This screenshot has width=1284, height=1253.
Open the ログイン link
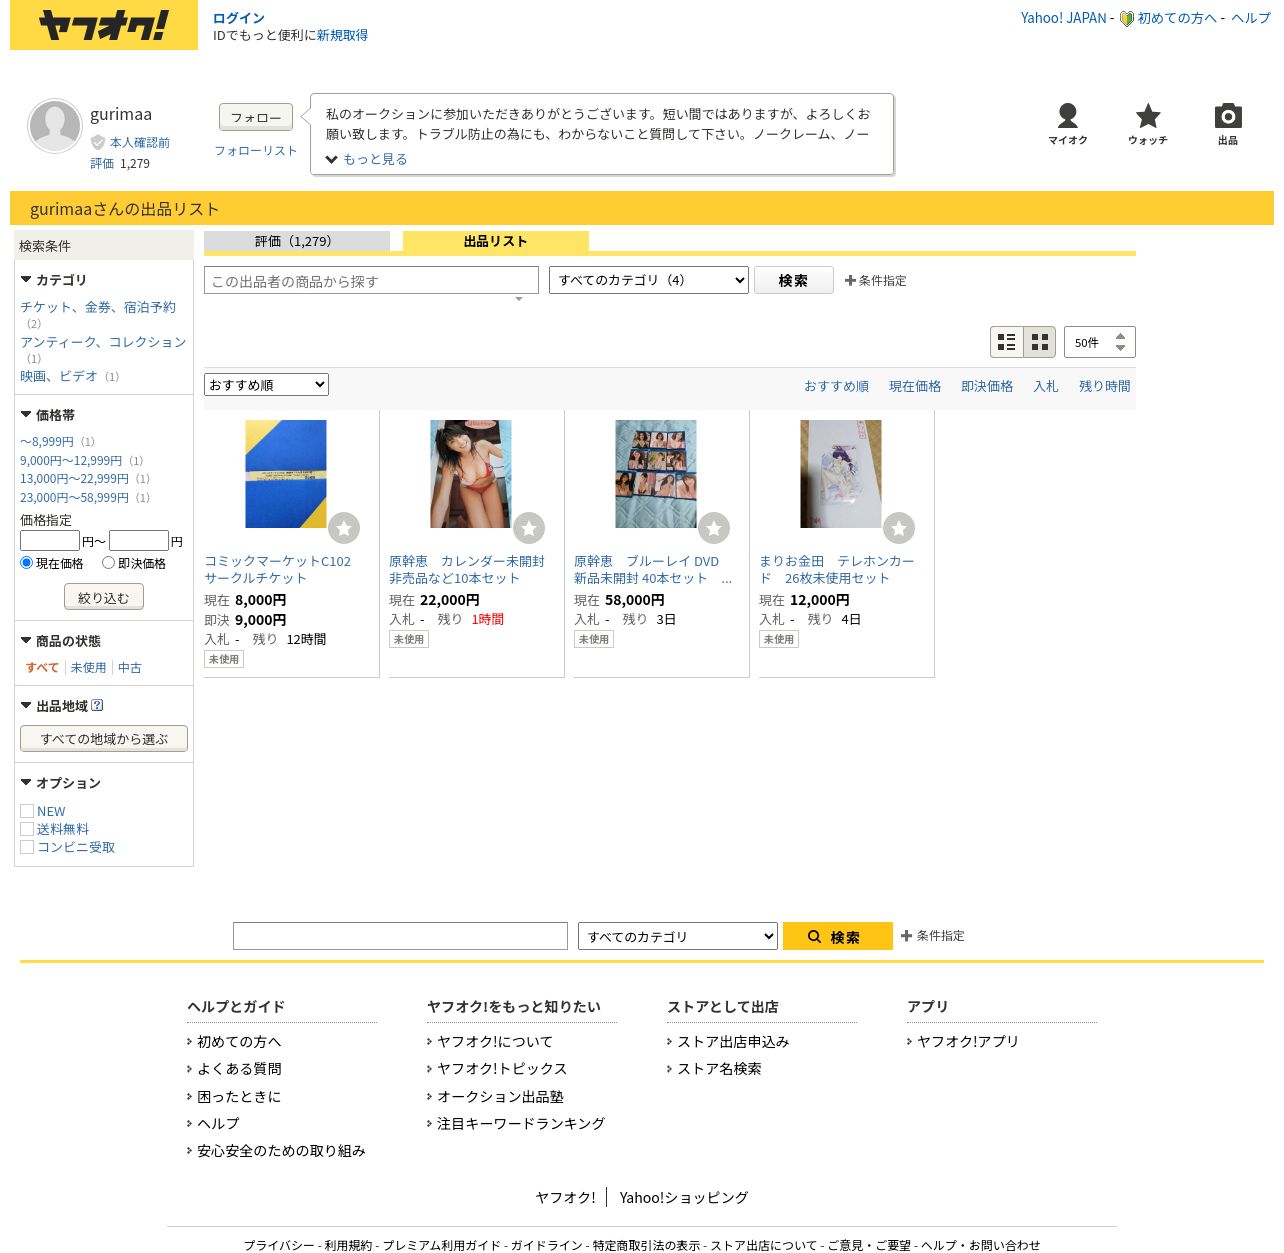pos(239,18)
